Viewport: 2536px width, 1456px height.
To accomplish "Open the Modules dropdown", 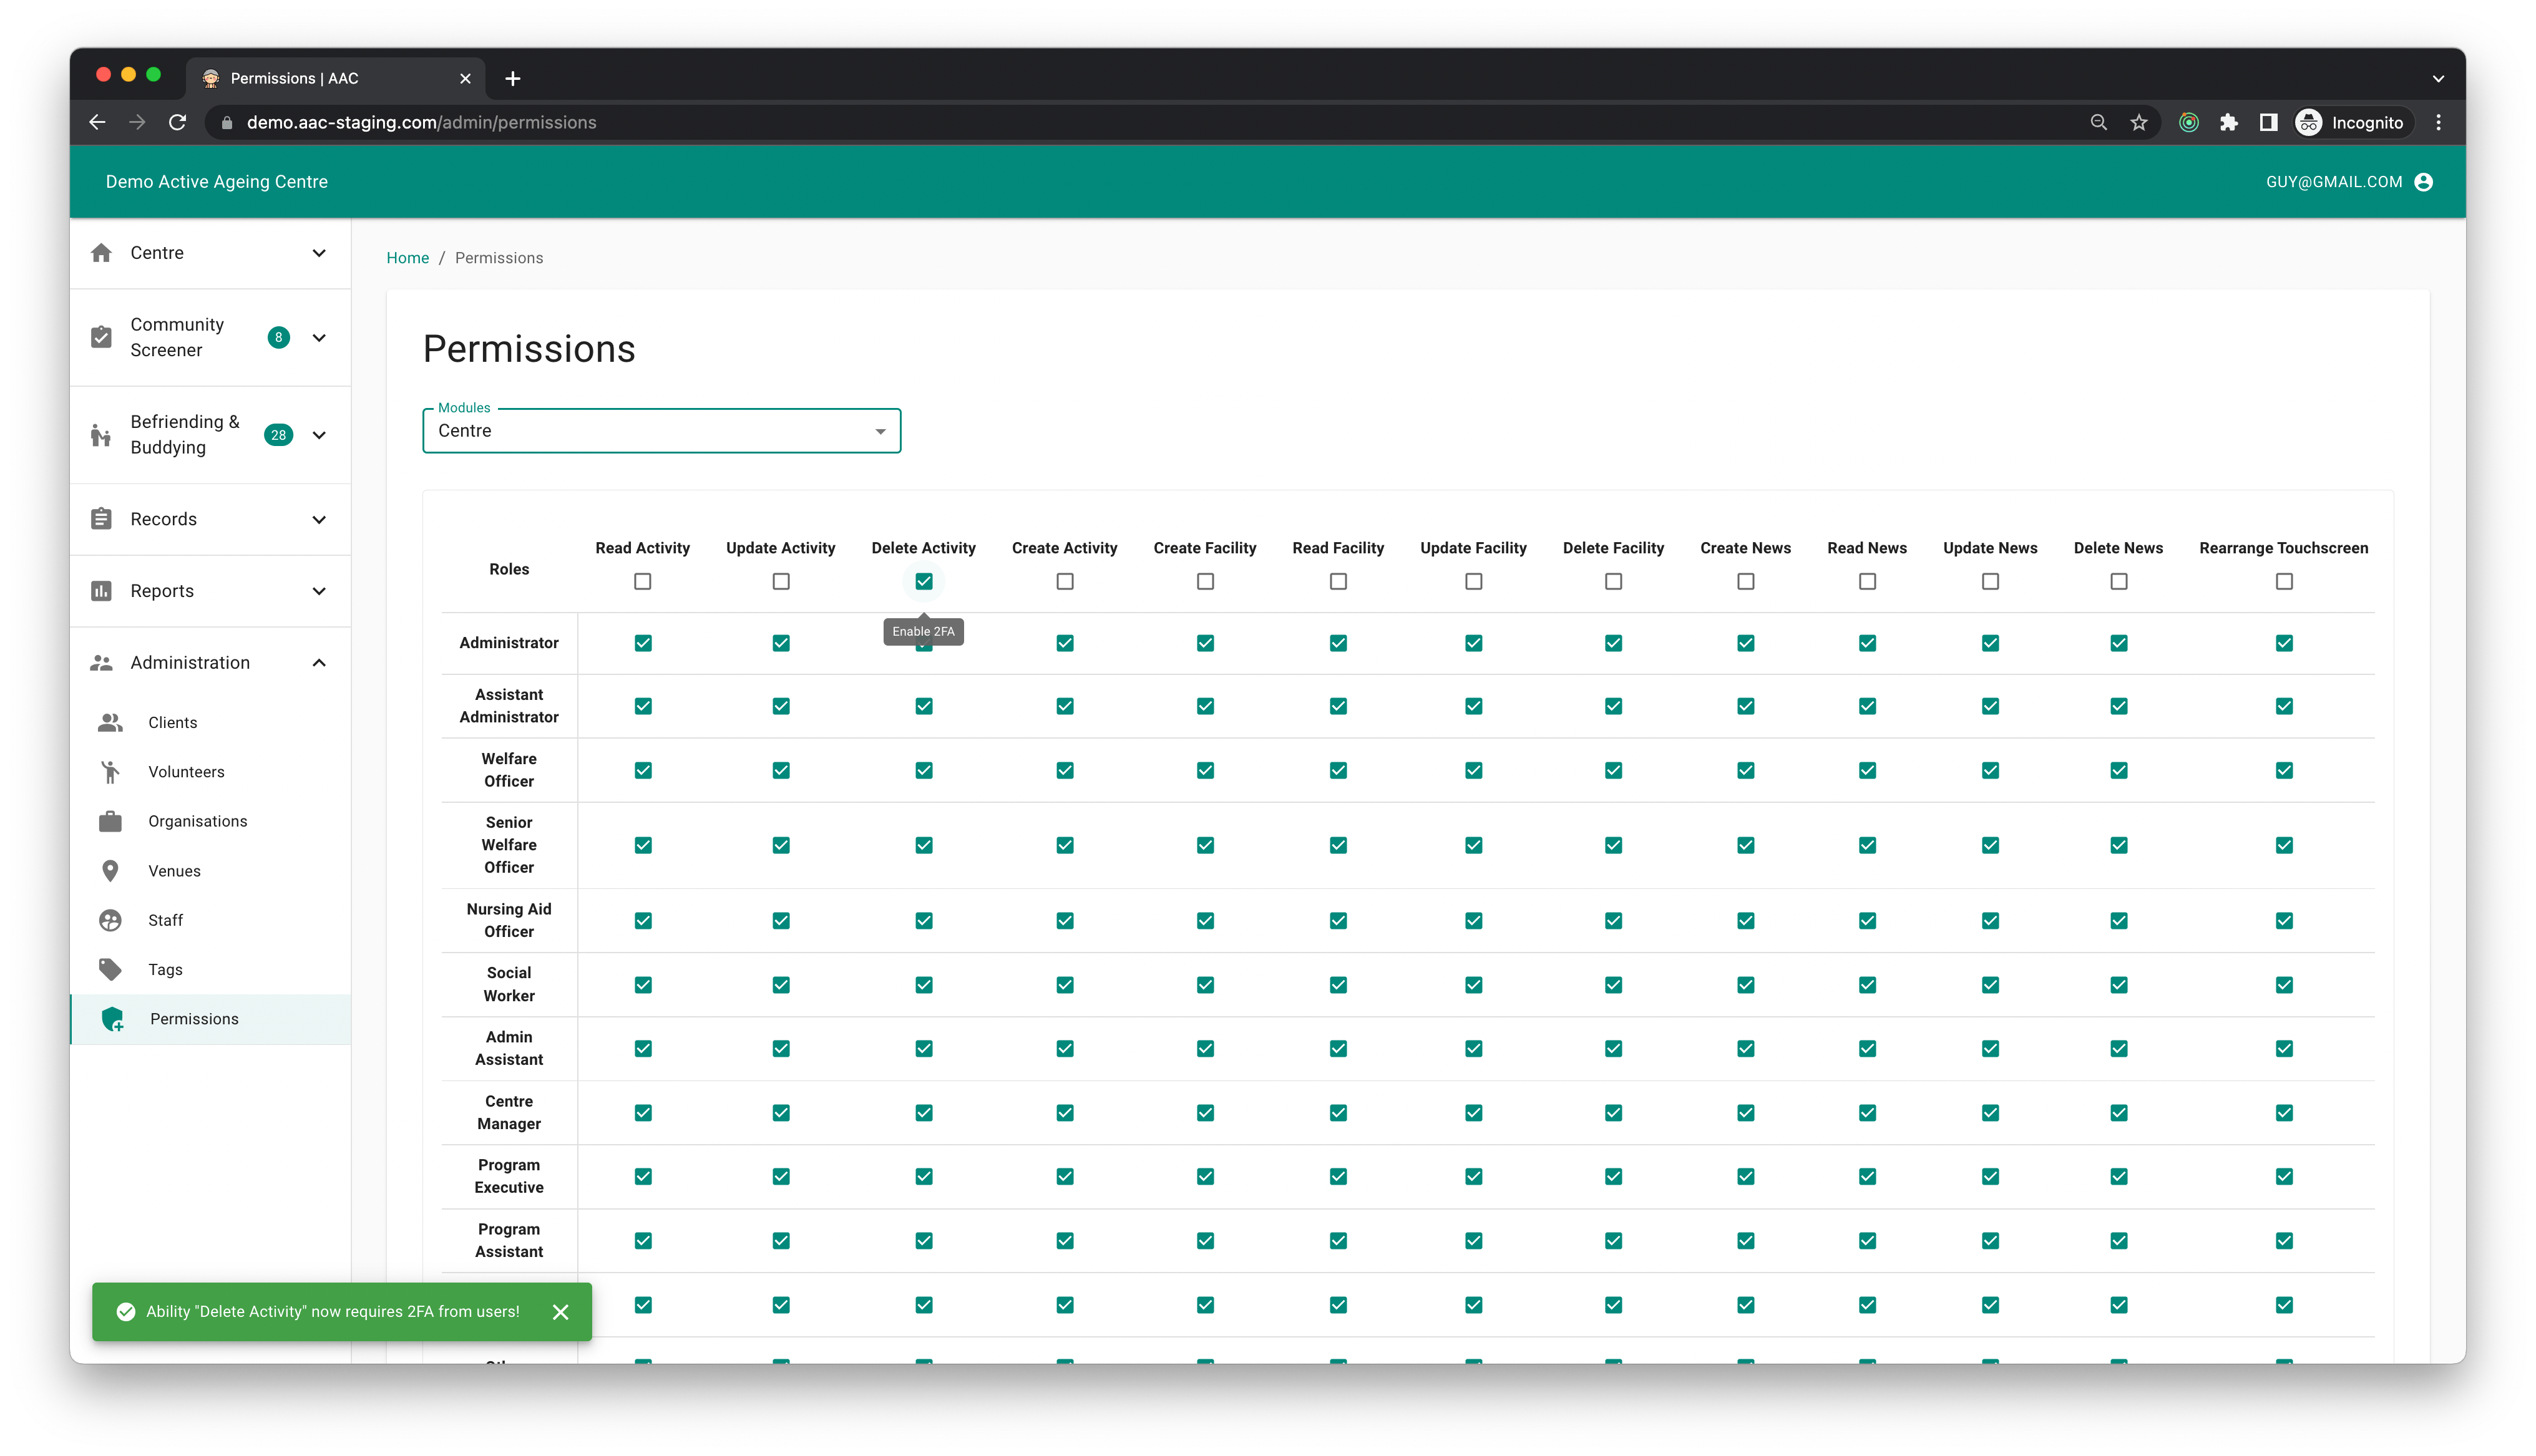I will click(x=661, y=431).
